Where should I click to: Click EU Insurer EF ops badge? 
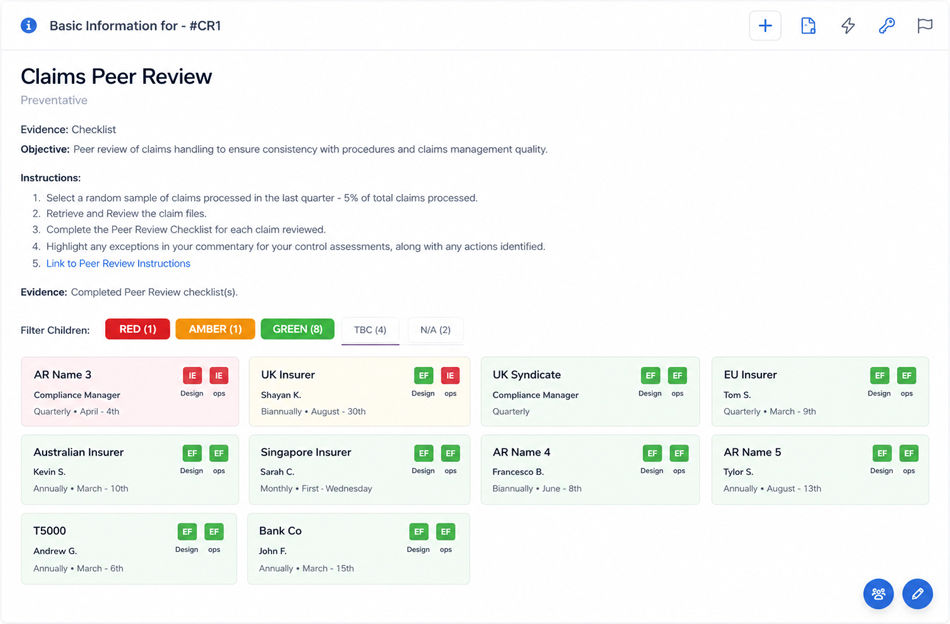point(906,376)
